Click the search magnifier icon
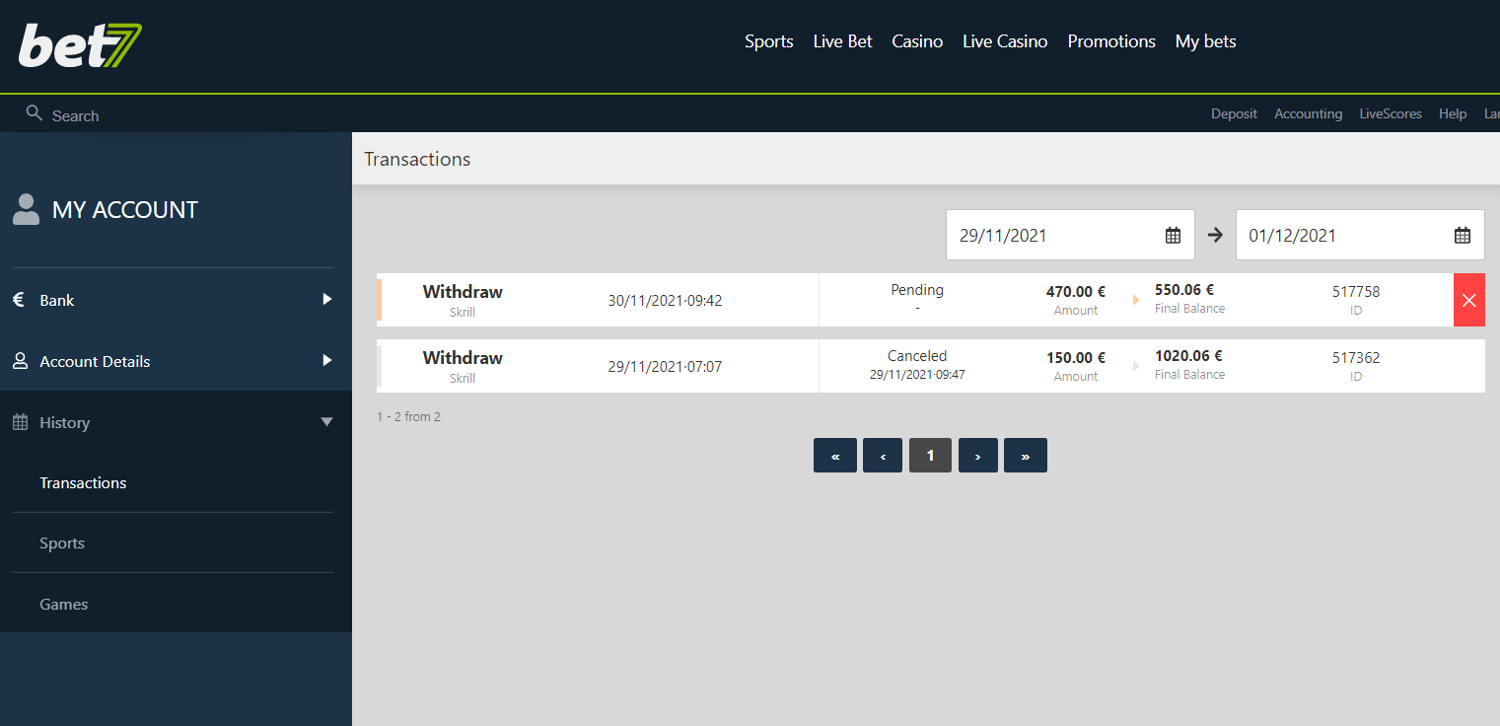1500x726 pixels. point(34,113)
